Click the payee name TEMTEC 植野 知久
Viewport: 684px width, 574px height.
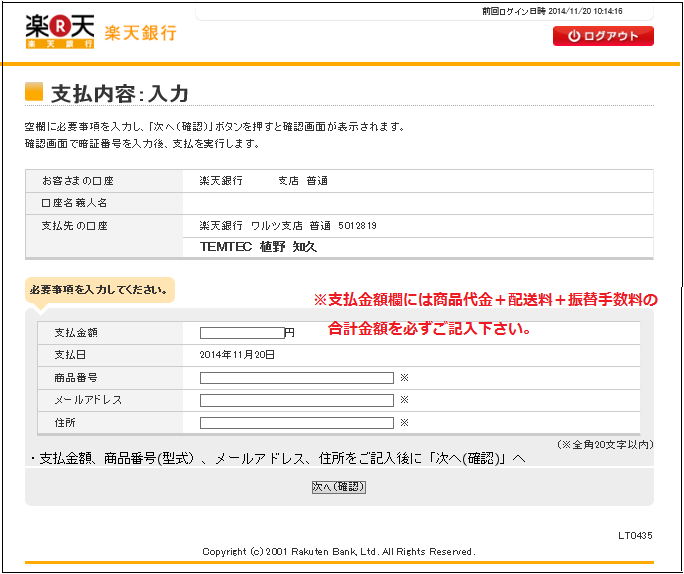coord(258,247)
